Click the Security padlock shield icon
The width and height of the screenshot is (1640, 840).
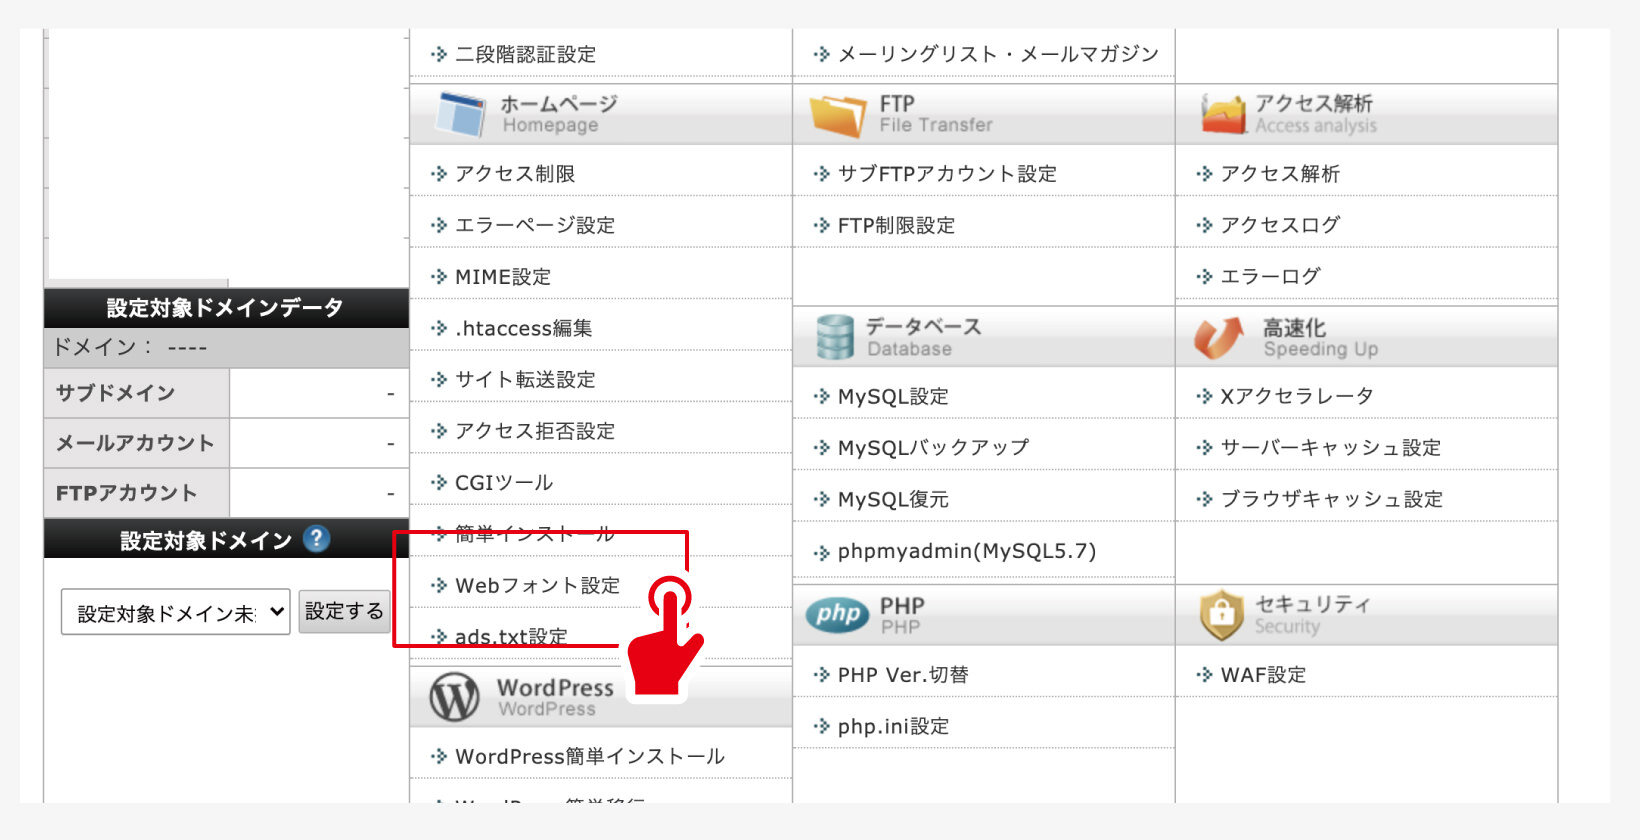[x=1221, y=614]
